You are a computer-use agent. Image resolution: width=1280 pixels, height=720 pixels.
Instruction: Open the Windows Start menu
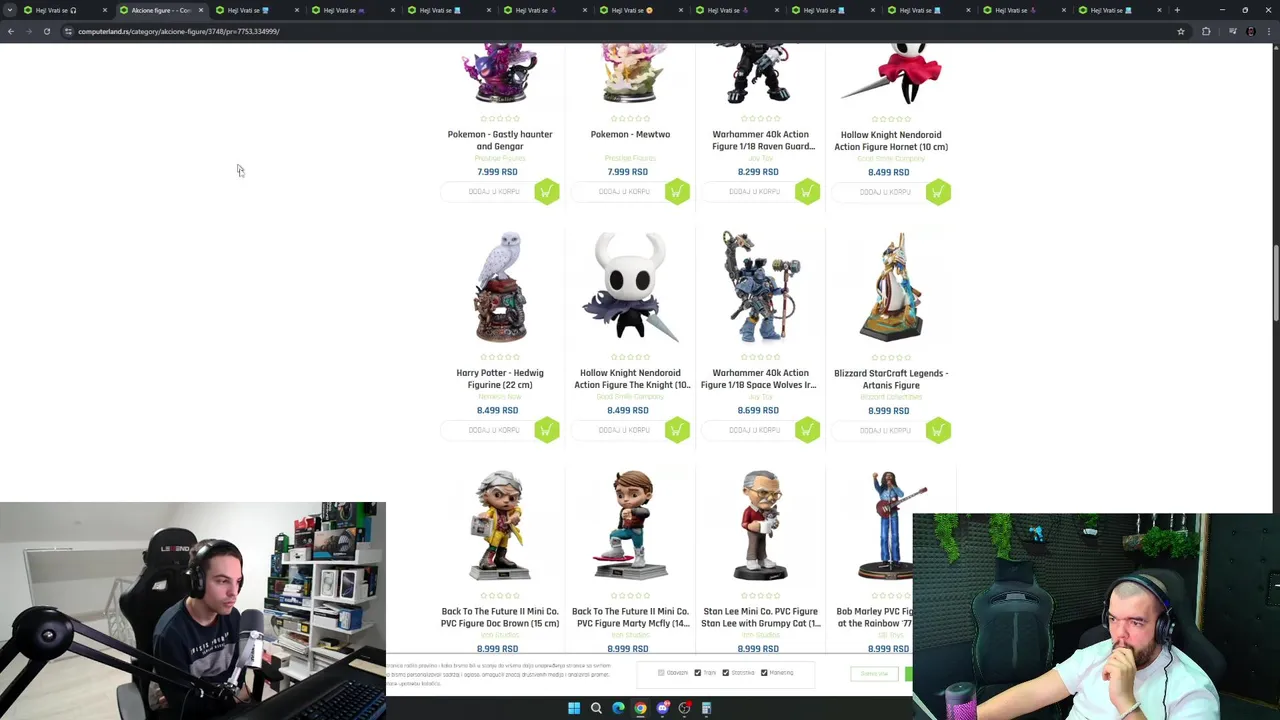coord(574,708)
